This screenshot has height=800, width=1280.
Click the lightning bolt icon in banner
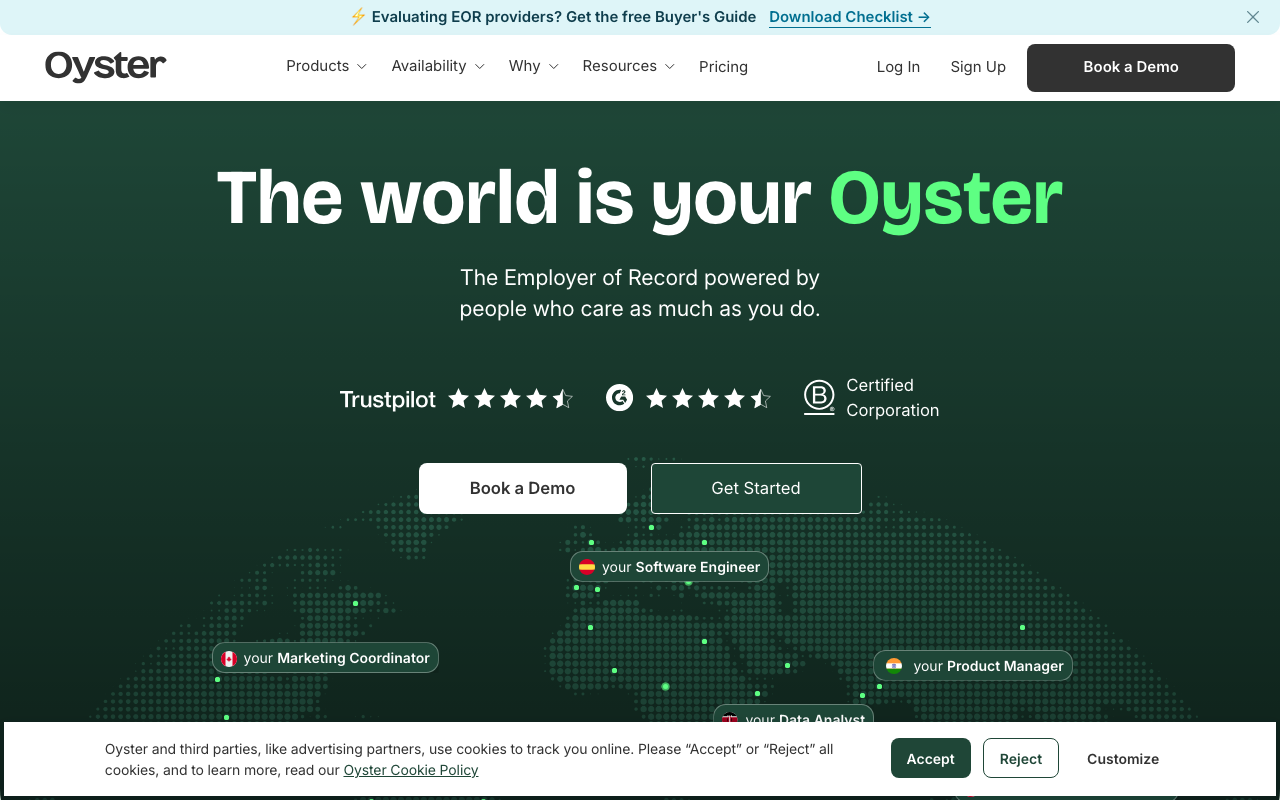coord(358,17)
